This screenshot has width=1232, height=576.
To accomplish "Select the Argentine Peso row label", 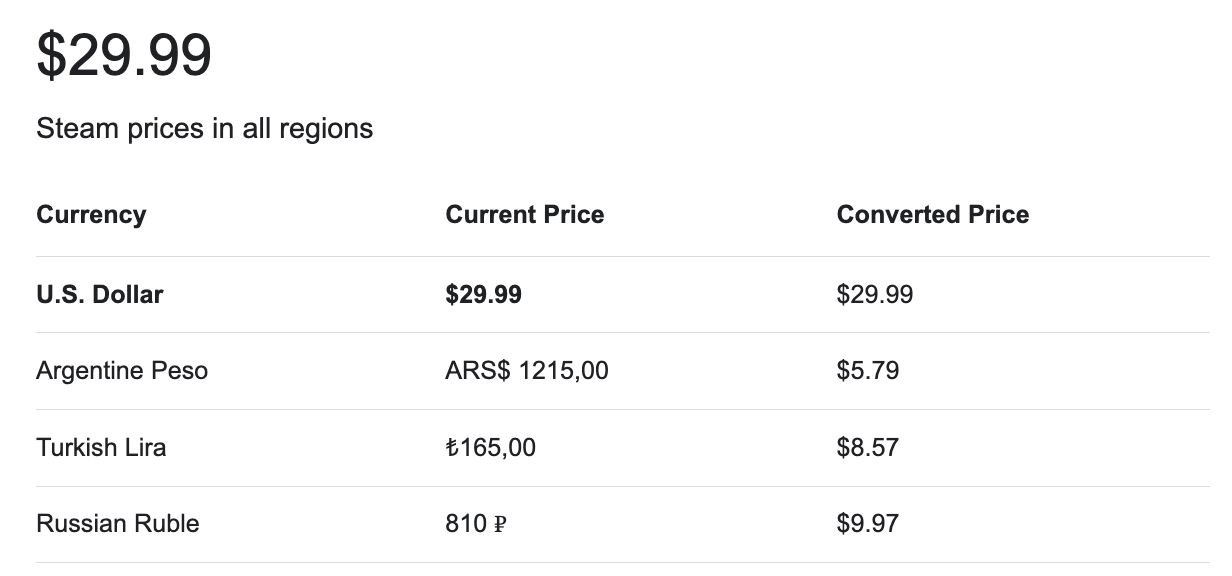I will (x=122, y=371).
